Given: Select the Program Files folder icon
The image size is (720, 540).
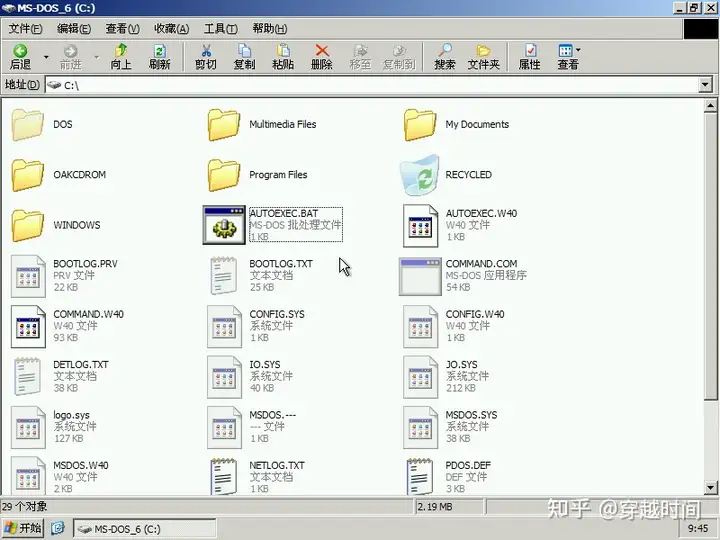Looking at the screenshot, I should [224, 175].
